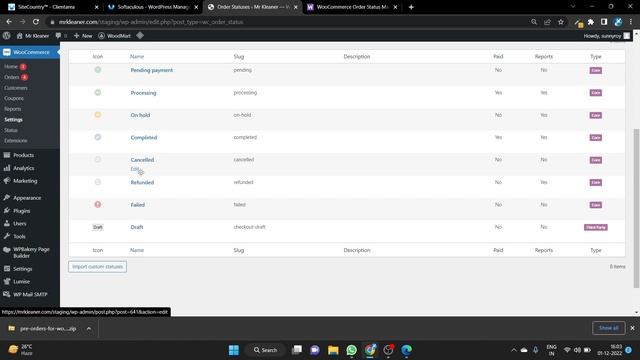Open Extensions under WooCommerce
The height and width of the screenshot is (360, 640).
click(16, 141)
